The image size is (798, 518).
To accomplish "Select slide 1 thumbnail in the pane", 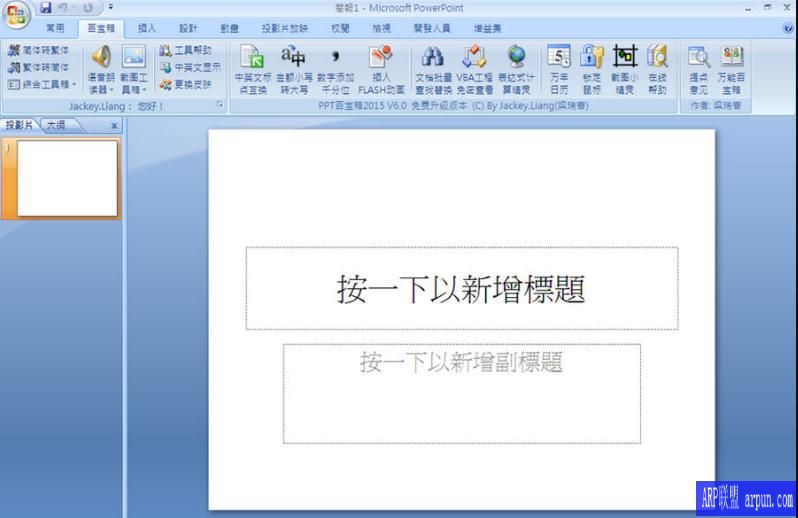I will pos(67,178).
